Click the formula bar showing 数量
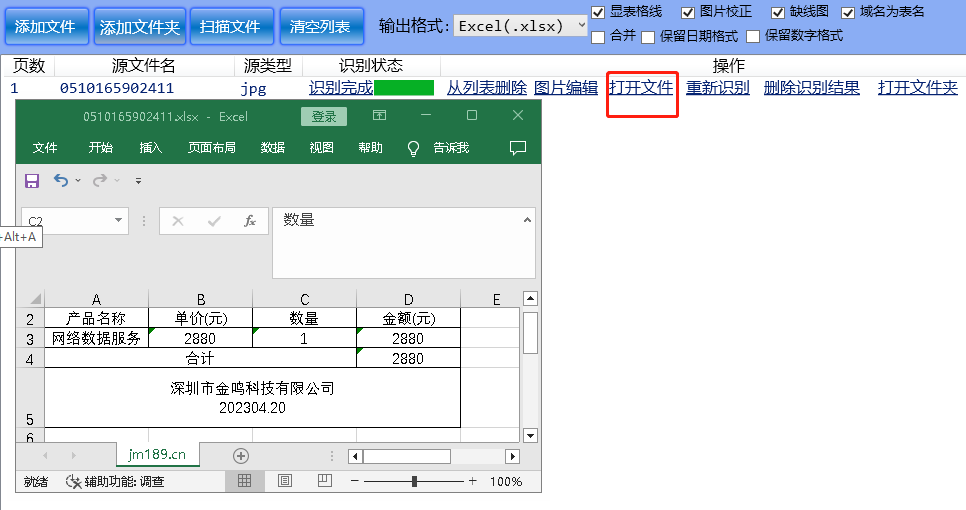The height and width of the screenshot is (510, 966). pos(404,243)
